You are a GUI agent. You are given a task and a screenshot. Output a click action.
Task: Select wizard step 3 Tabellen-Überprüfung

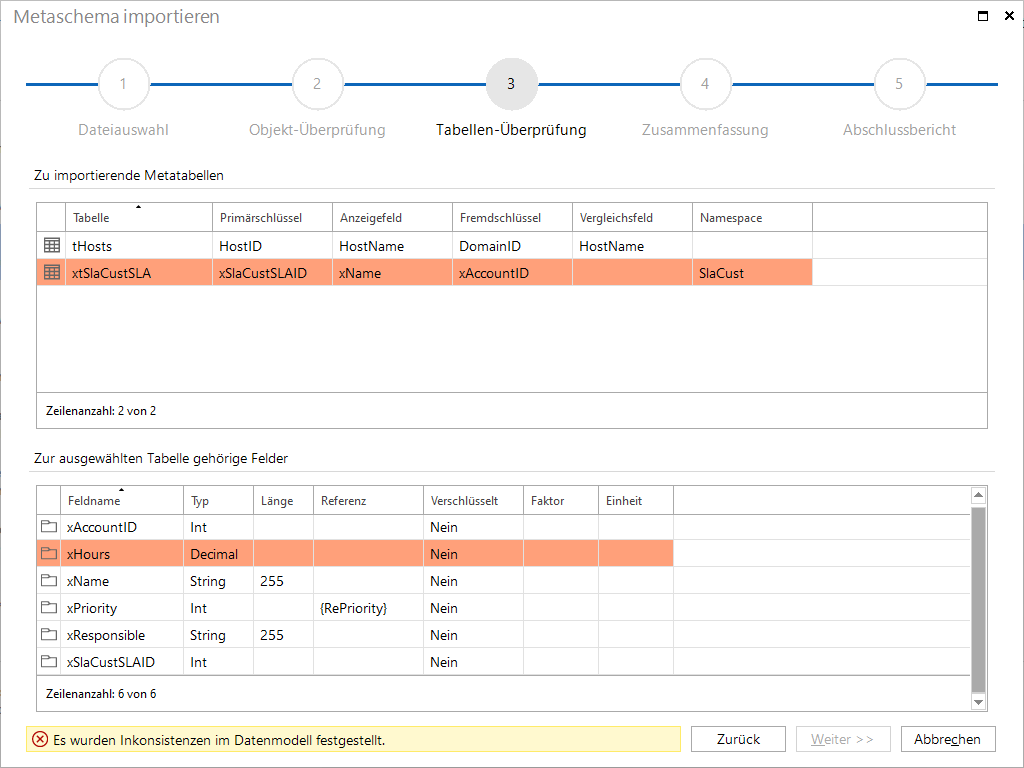[511, 84]
